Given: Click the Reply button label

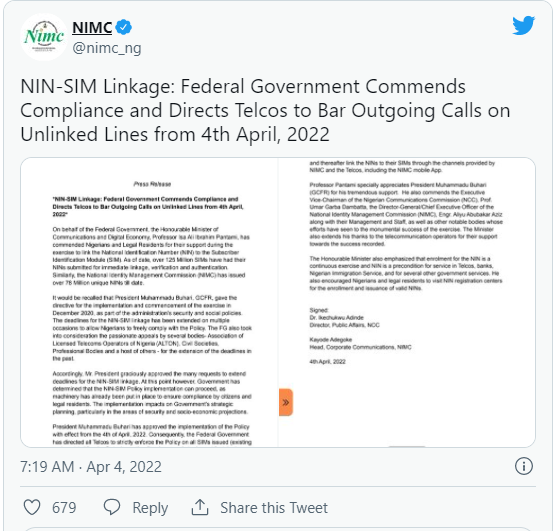Looking at the screenshot, I should pos(150,508).
